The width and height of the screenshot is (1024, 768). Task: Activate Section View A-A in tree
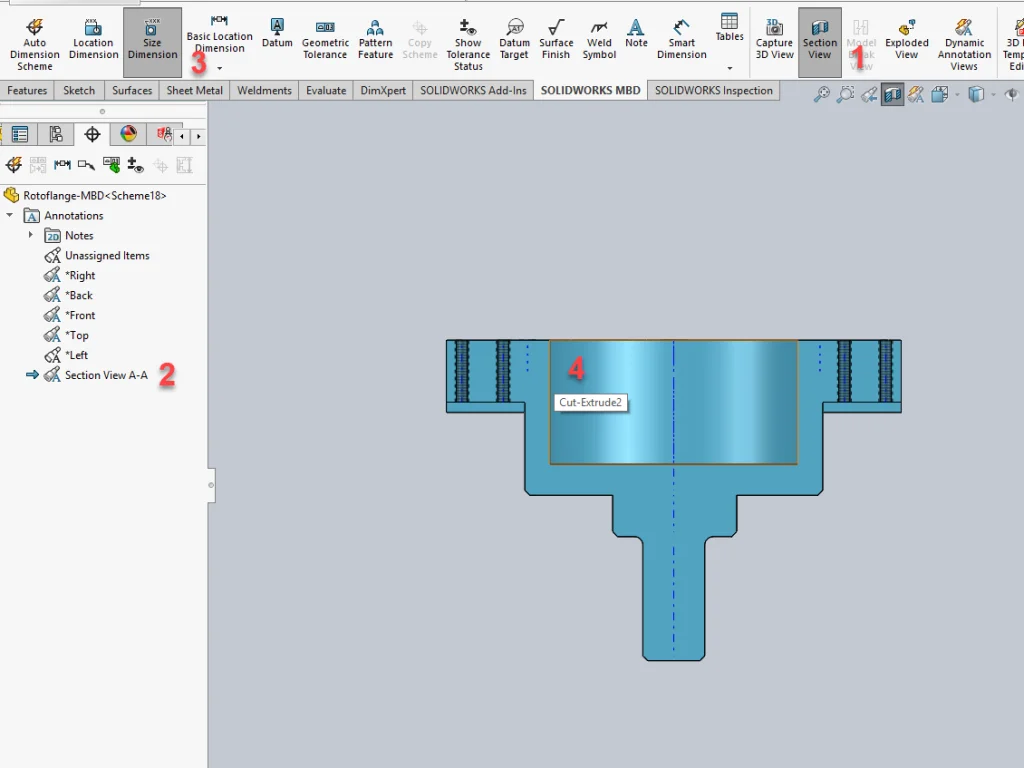106,375
